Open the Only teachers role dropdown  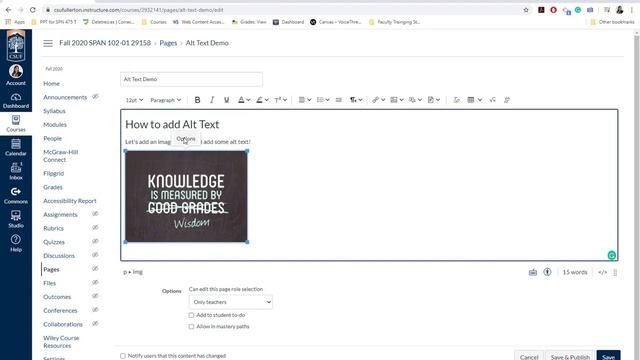click(231, 302)
